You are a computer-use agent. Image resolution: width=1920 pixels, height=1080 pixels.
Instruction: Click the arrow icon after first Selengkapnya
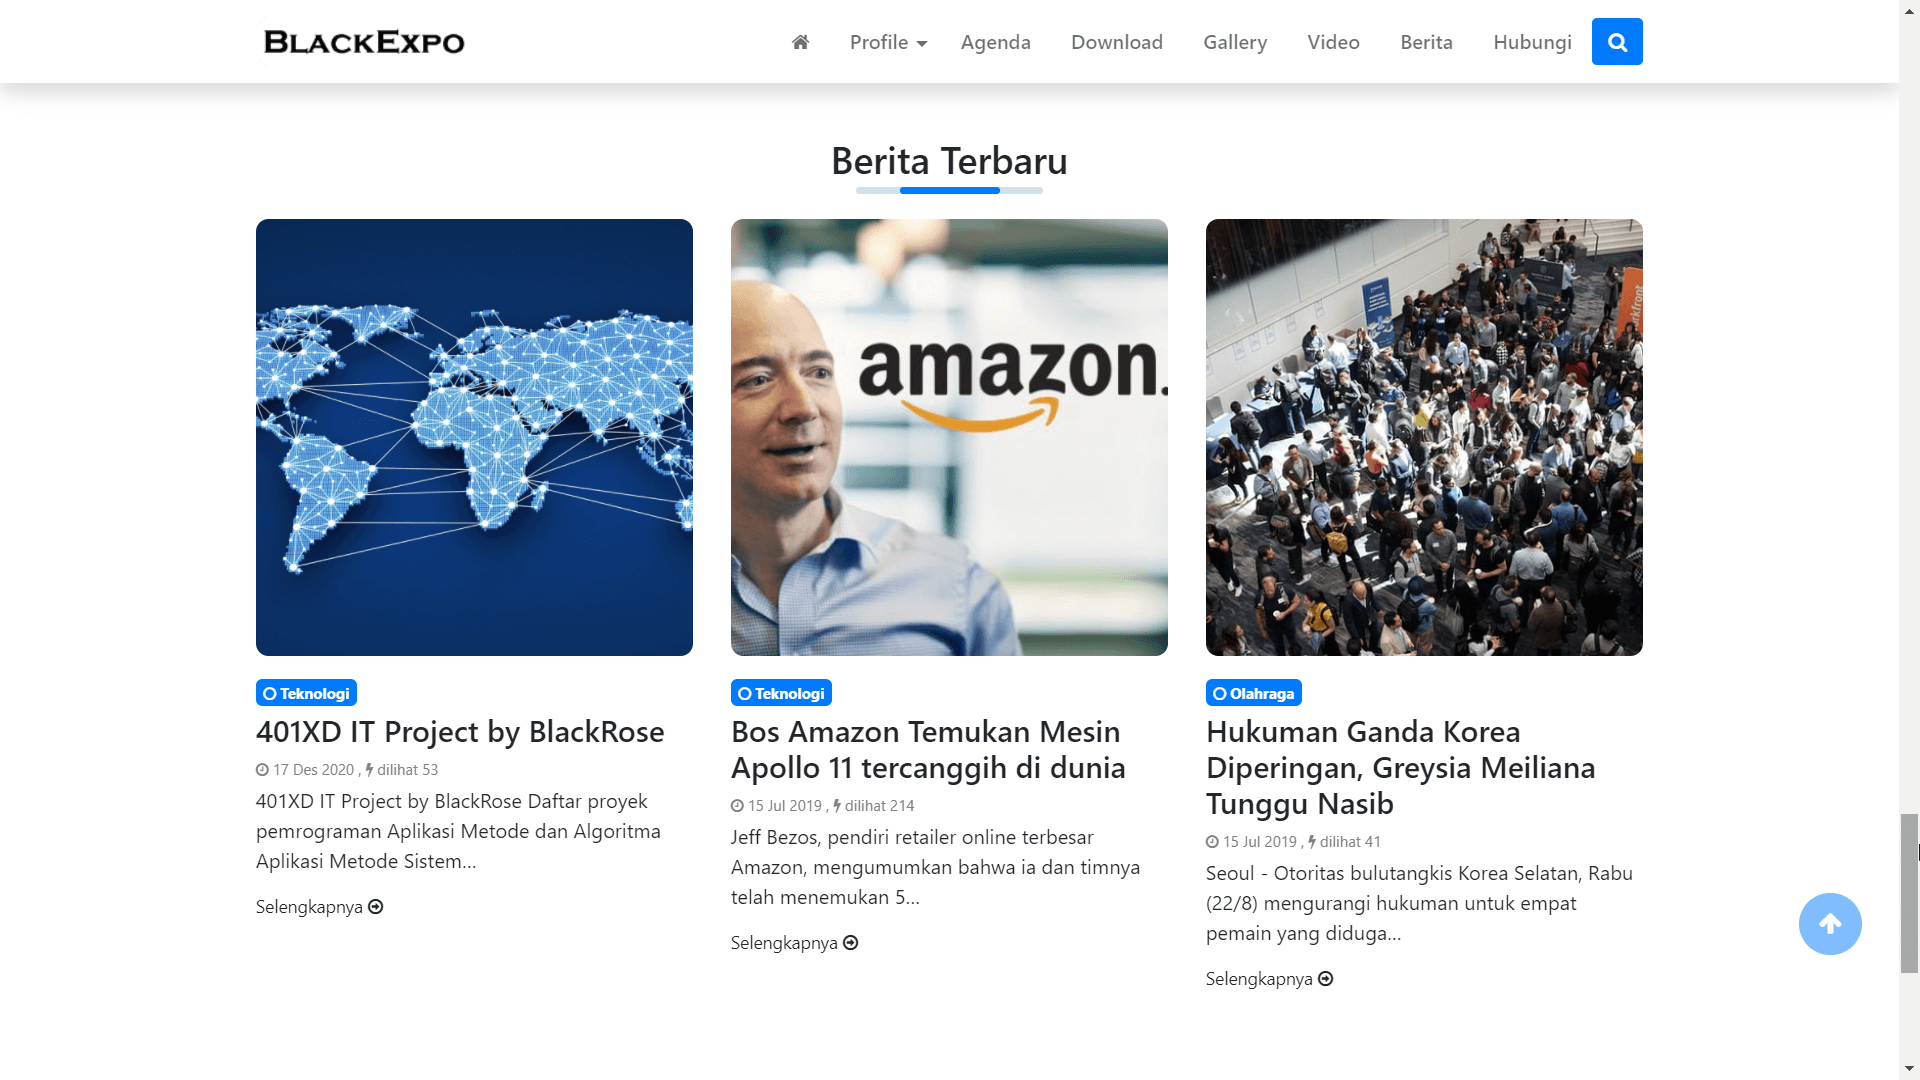pos(376,907)
